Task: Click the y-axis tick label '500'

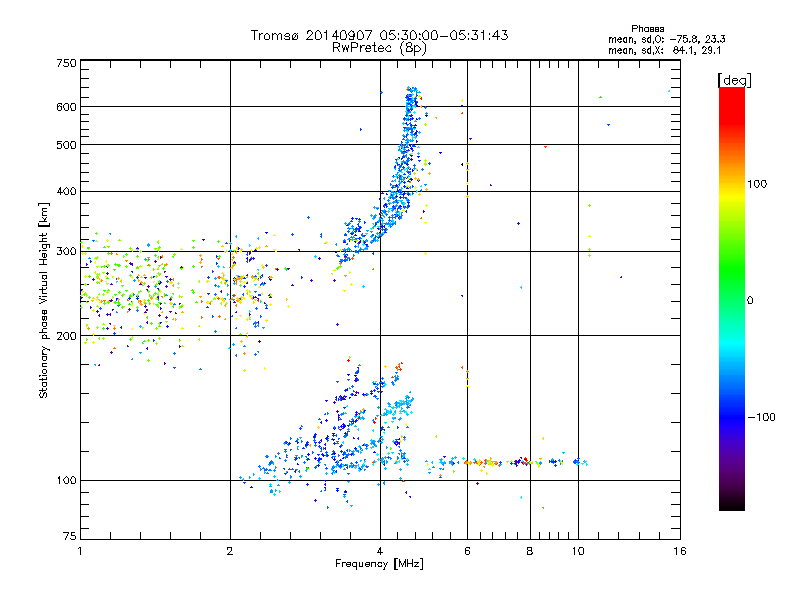Action: tap(66, 145)
